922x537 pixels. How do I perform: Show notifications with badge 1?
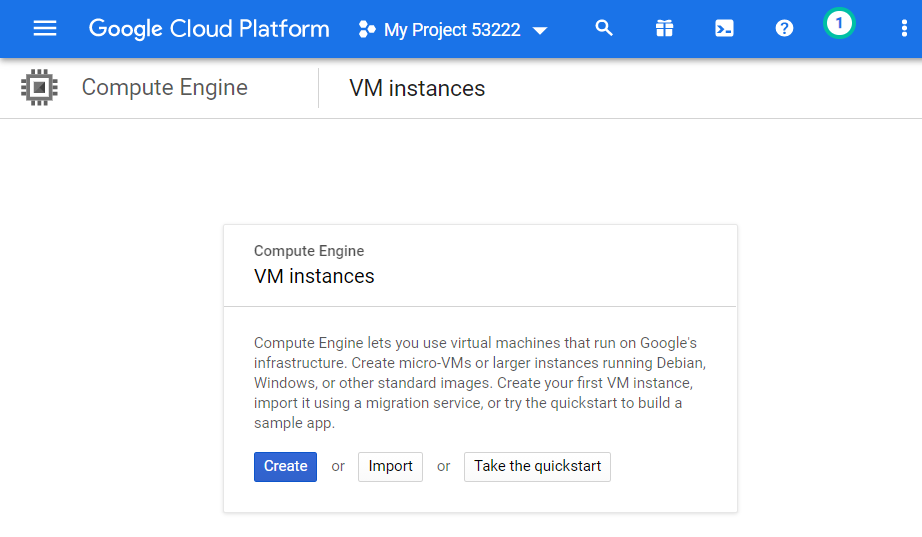tap(839, 23)
